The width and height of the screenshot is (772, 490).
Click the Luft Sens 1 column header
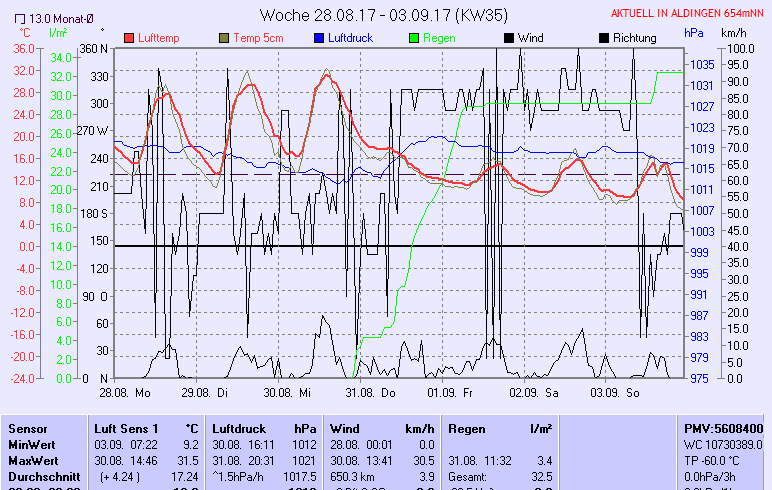click(x=126, y=428)
